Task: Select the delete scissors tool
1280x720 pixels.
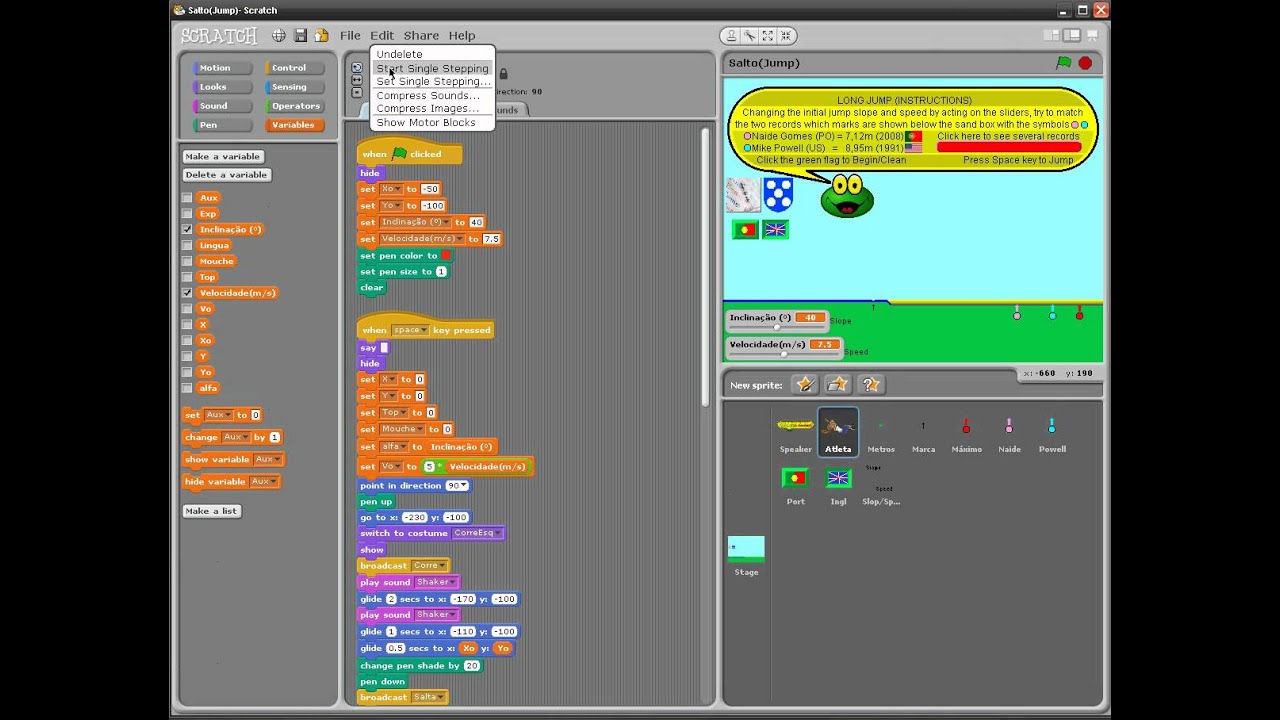Action: pyautogui.click(x=749, y=36)
